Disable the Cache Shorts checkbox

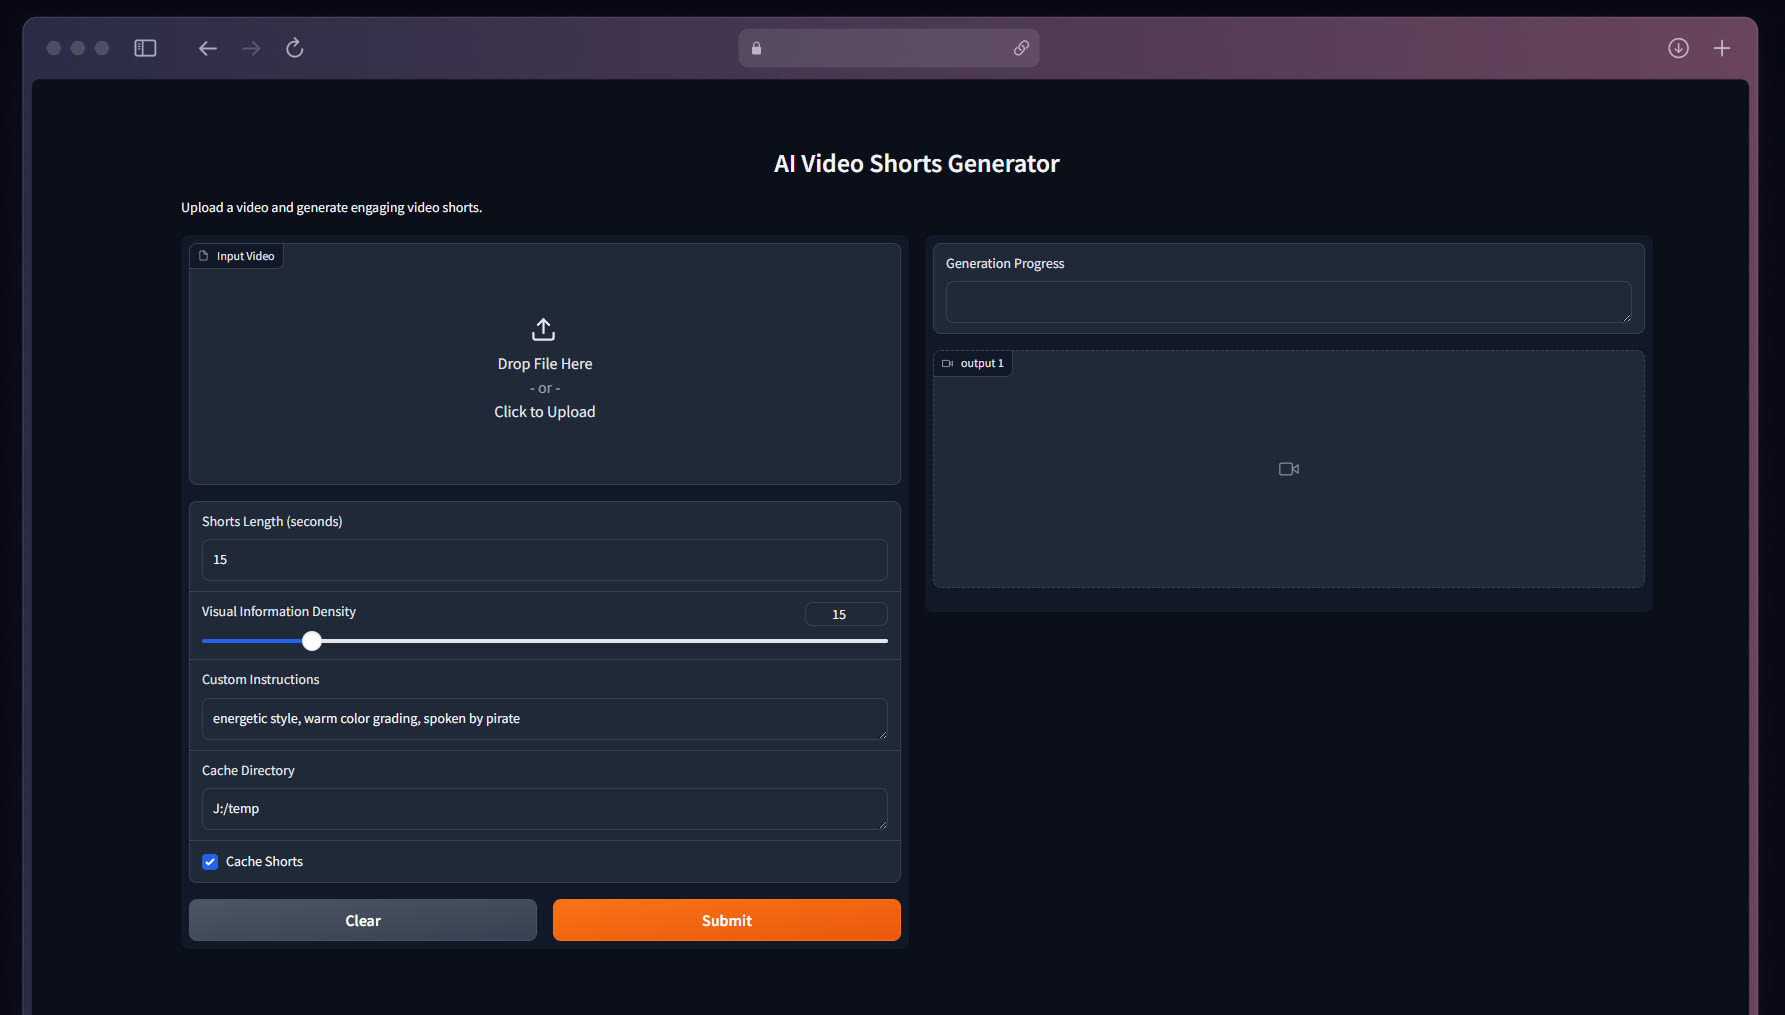[x=209, y=861]
